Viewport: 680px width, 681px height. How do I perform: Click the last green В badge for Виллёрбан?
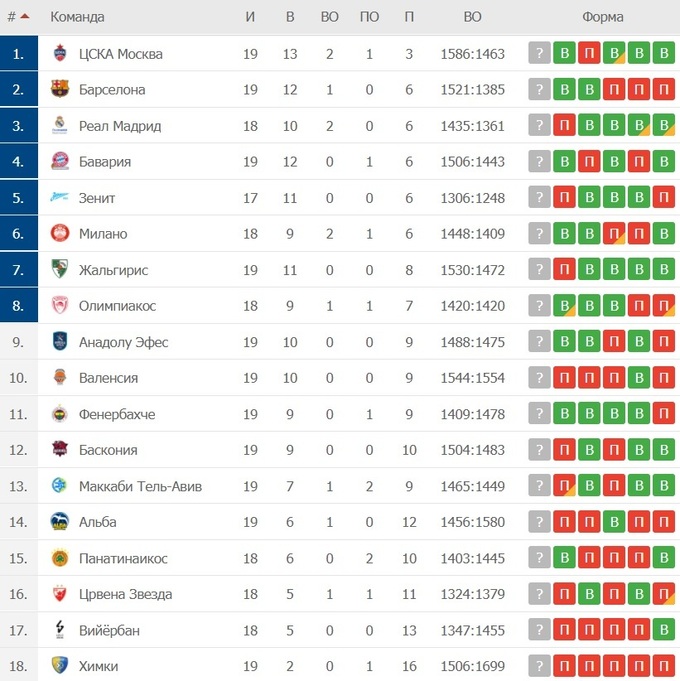coord(664,630)
